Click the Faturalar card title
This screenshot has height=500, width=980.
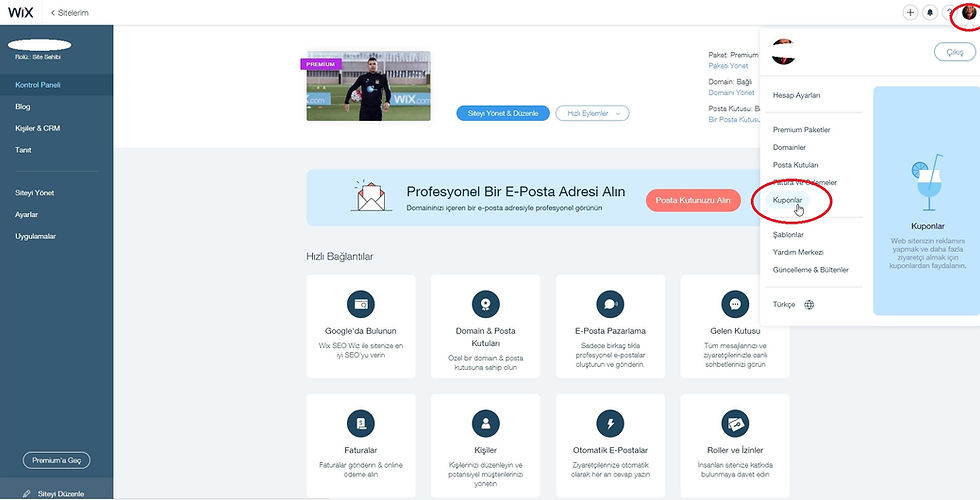361,450
